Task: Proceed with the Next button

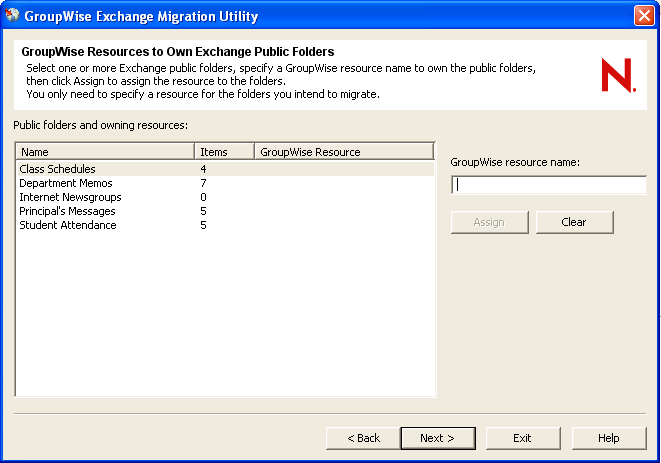Action: click(x=438, y=438)
